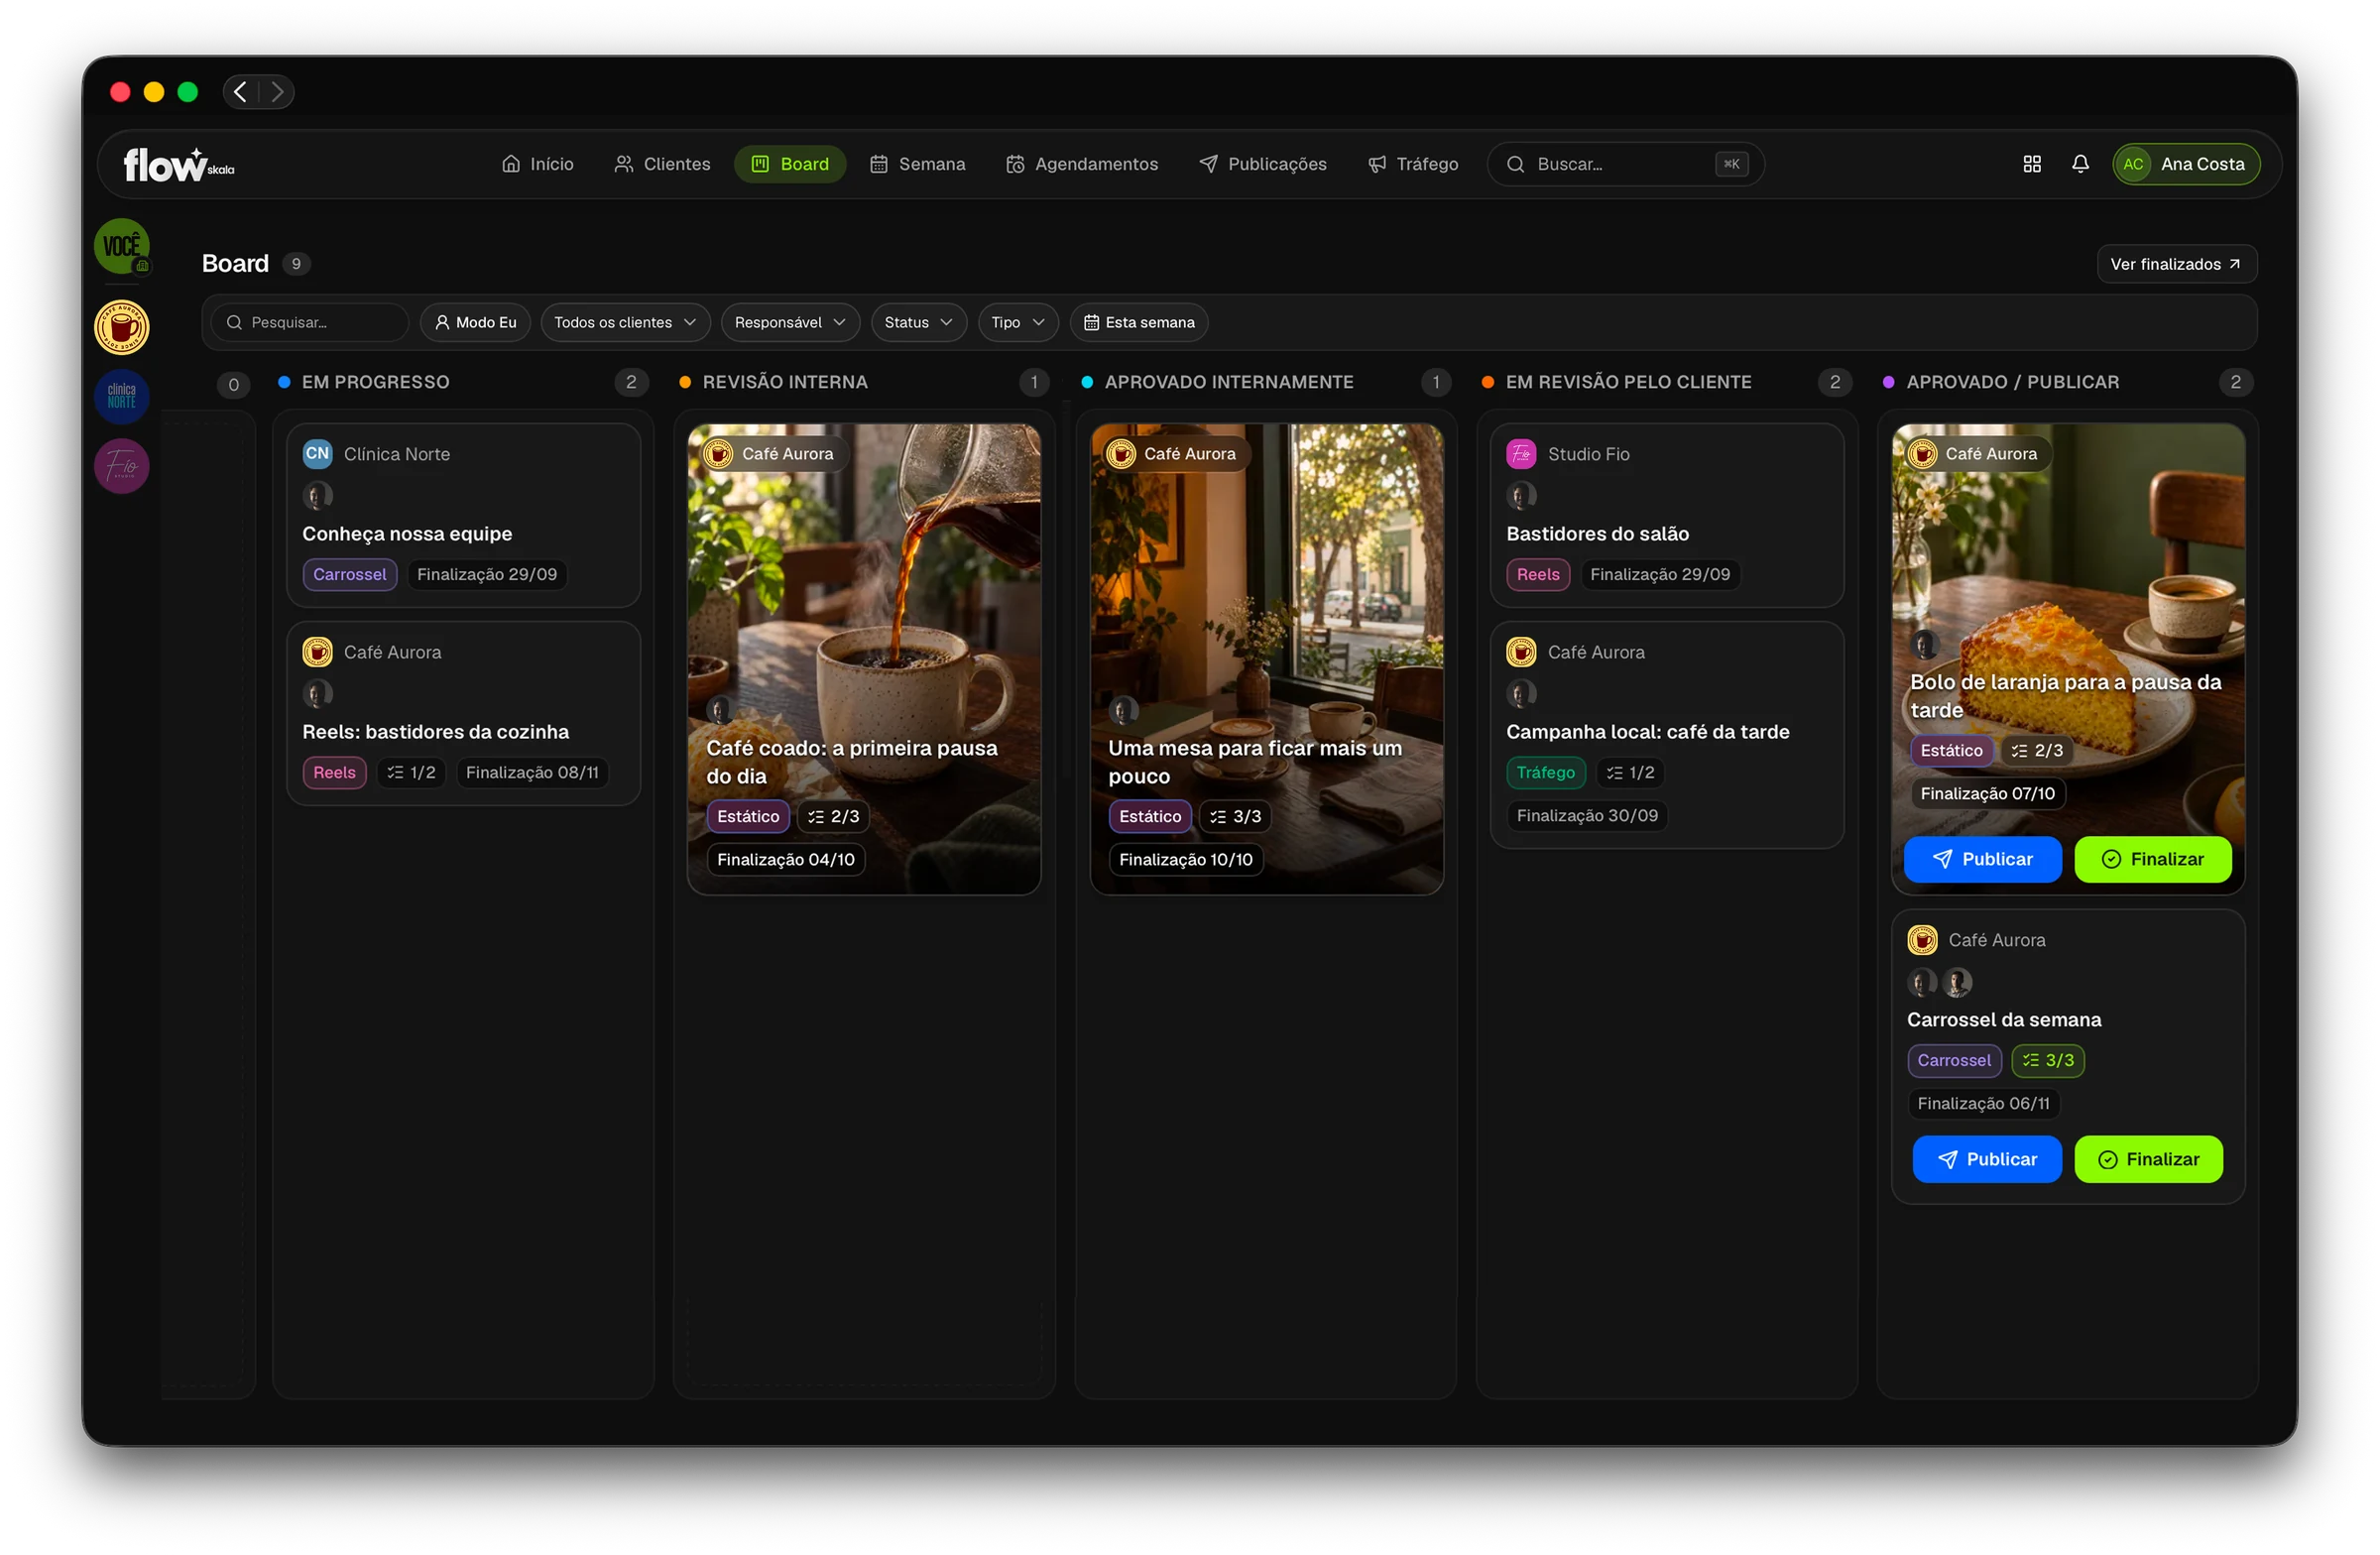Toggle the Esta semana date filter
2380x1555 pixels.
click(1139, 322)
